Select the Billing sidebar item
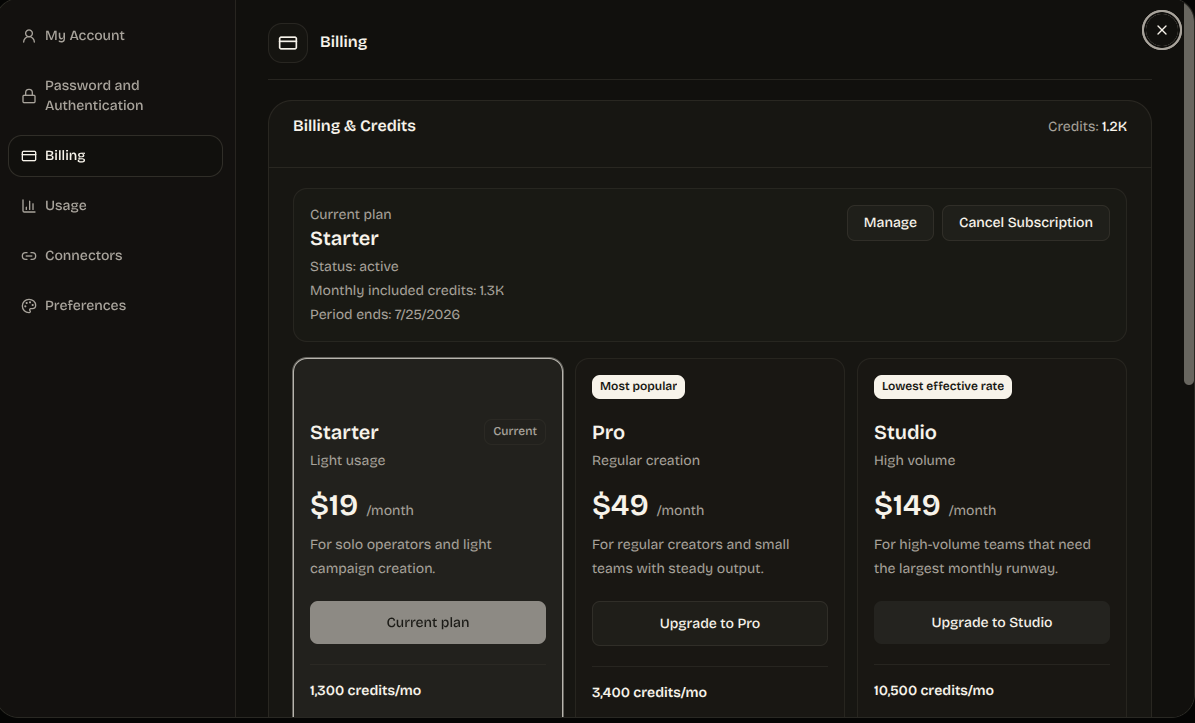Screen dimensions: 1195x723 [115, 156]
